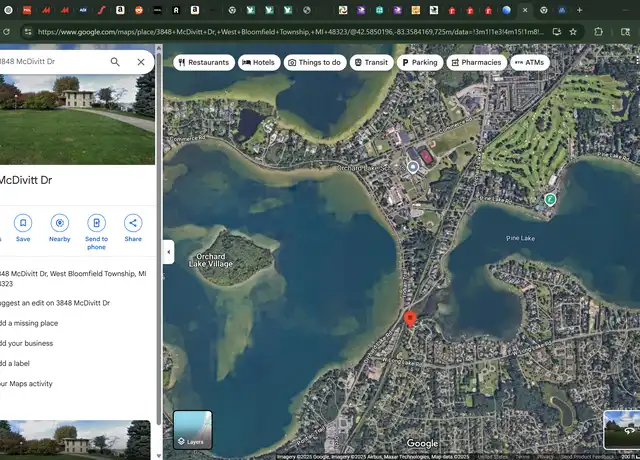The width and height of the screenshot is (640, 460).
Task: Click the Orchard Lake Village island label
Action: [x=211, y=260]
